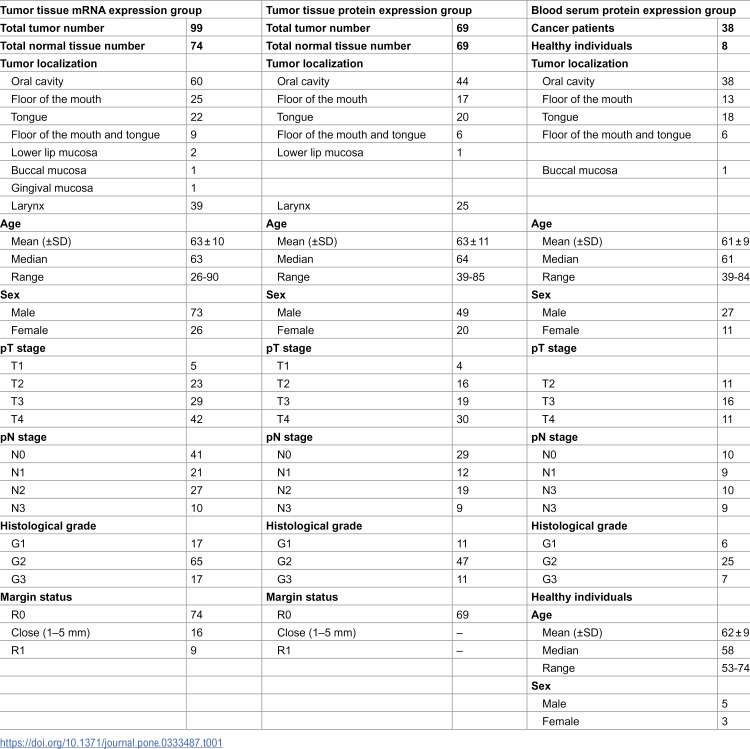The height and width of the screenshot is (749, 750).
Task: Click the mRNA group age range value 26-90
Action: pos(204,277)
